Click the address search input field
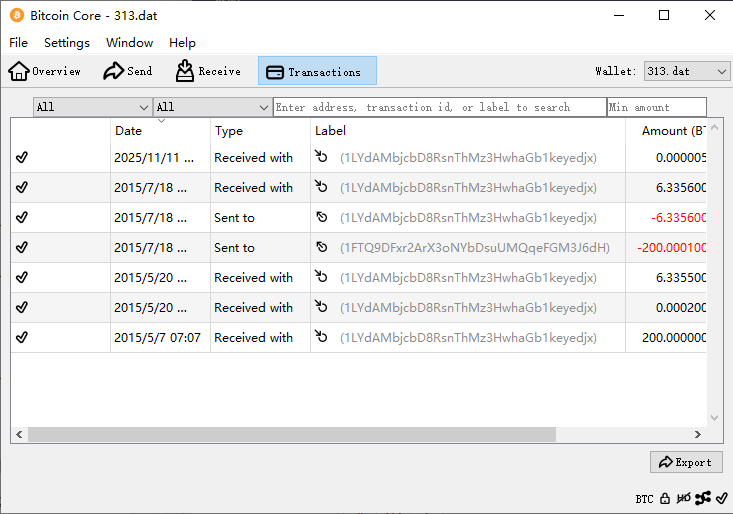The height and width of the screenshot is (514, 733). (439, 107)
